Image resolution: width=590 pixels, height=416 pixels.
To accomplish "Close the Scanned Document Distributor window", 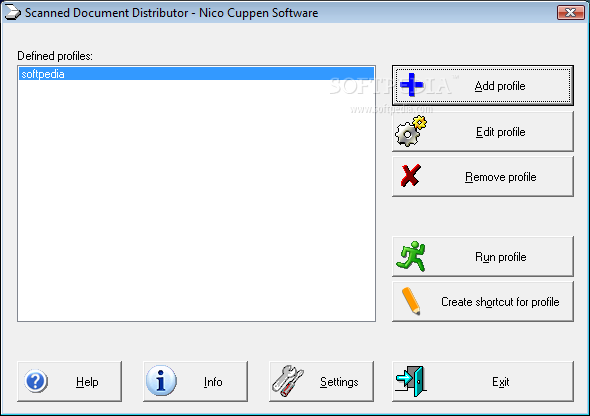I will [570, 12].
